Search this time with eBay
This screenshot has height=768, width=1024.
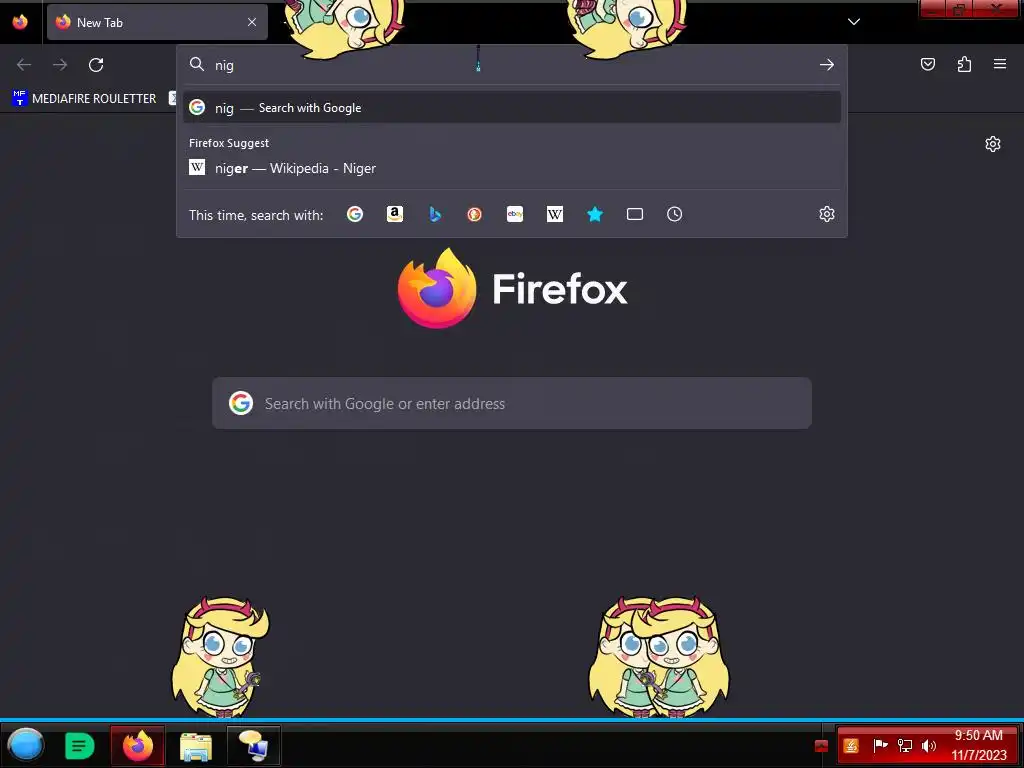click(515, 214)
